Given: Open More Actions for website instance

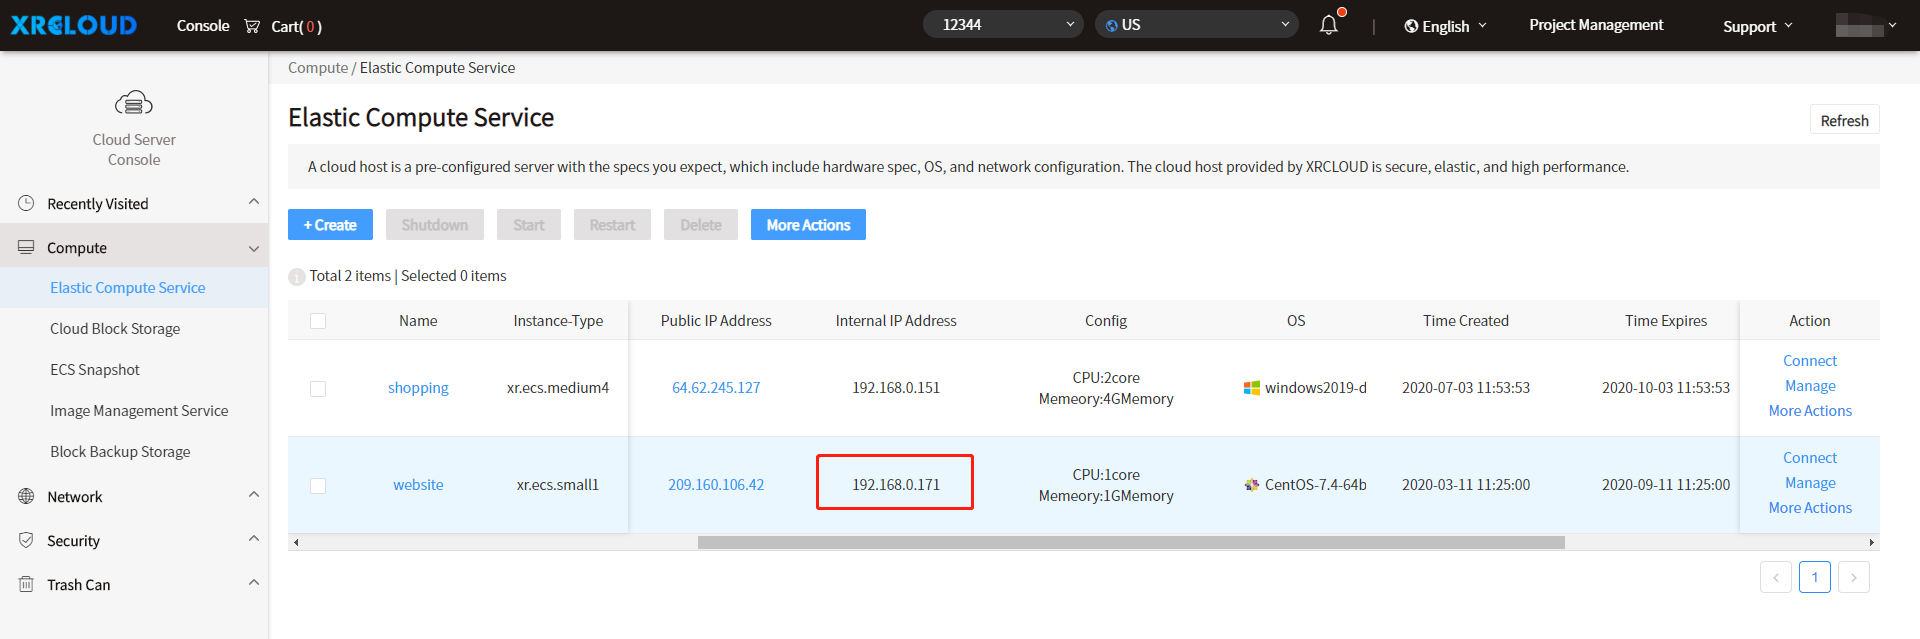Looking at the screenshot, I should click(1810, 508).
